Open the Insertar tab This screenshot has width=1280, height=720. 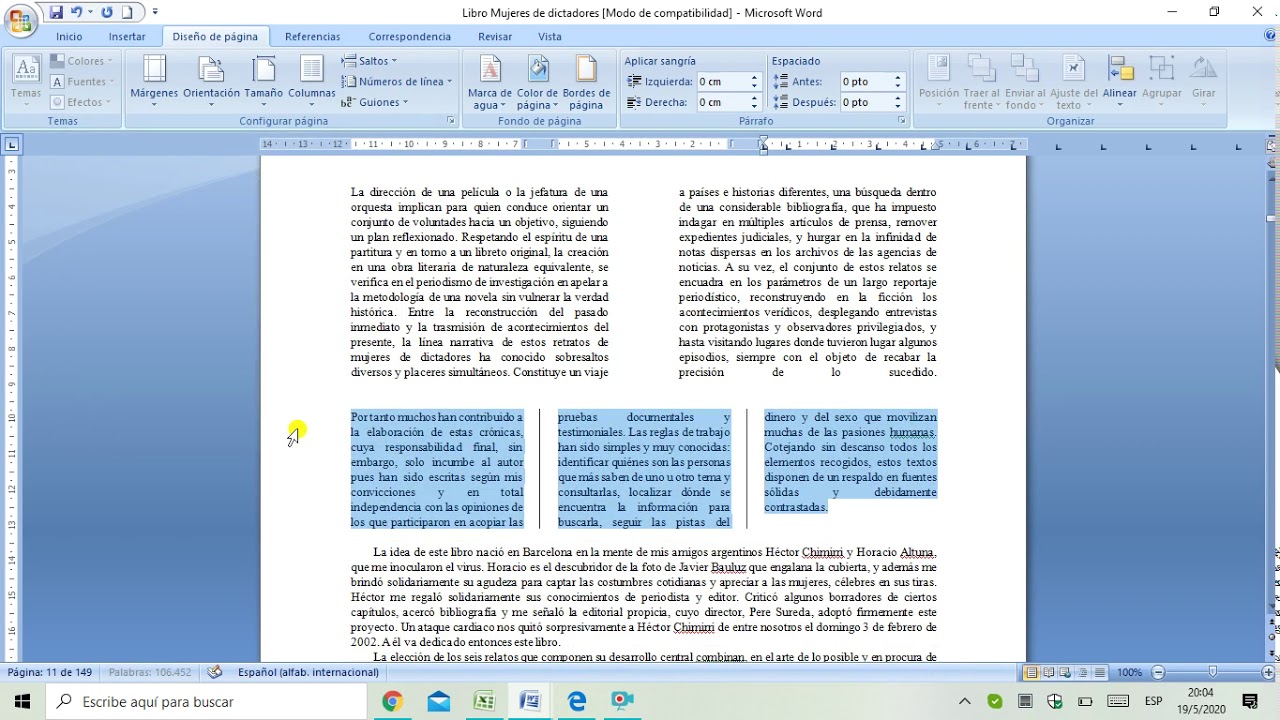tap(127, 37)
